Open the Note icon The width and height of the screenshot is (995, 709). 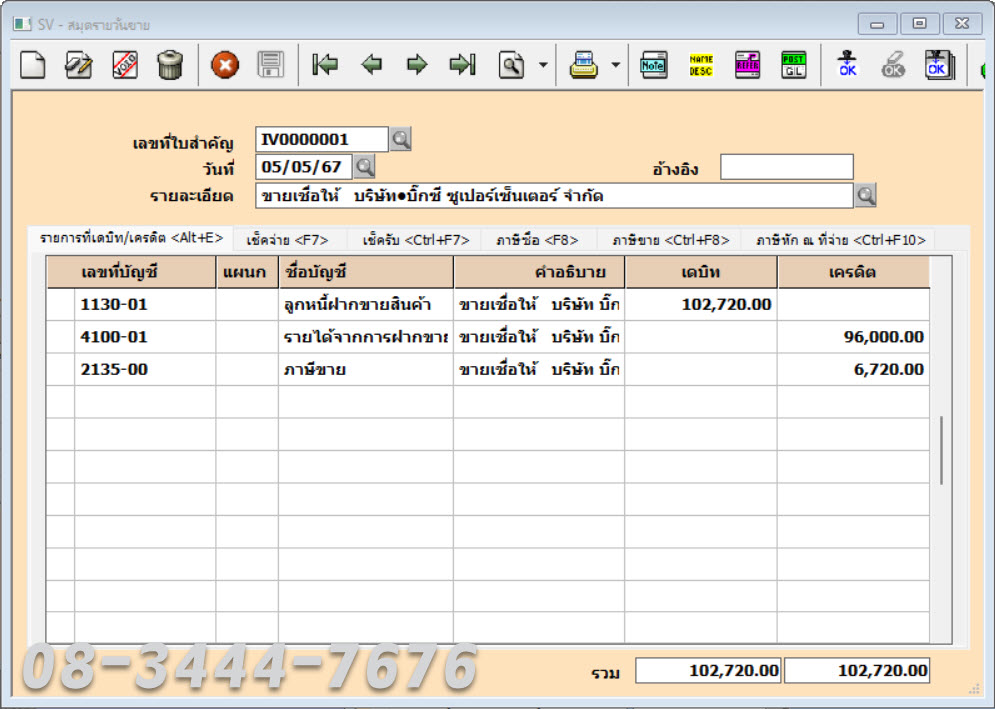pos(654,65)
